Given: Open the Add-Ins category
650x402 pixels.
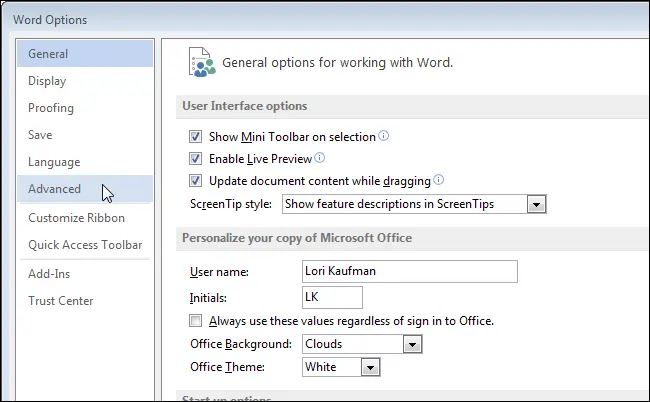Looking at the screenshot, I should pyautogui.click(x=85, y=274).
